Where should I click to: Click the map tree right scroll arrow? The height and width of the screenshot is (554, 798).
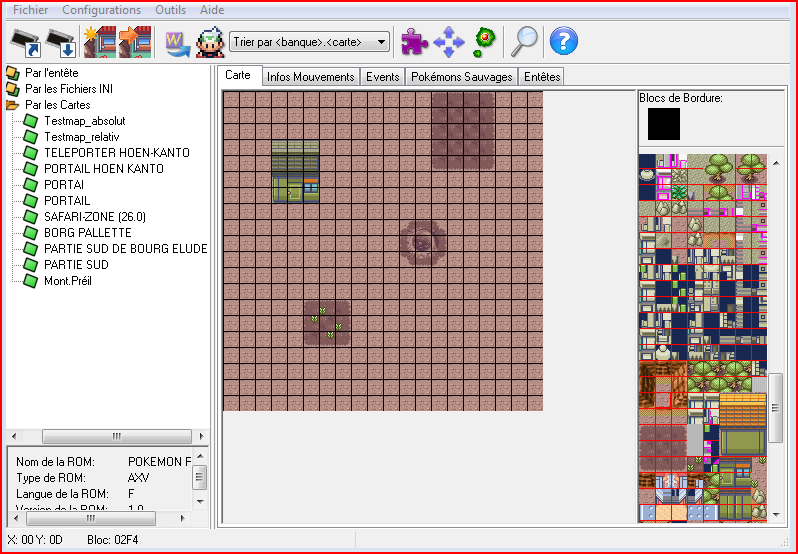[x=202, y=436]
